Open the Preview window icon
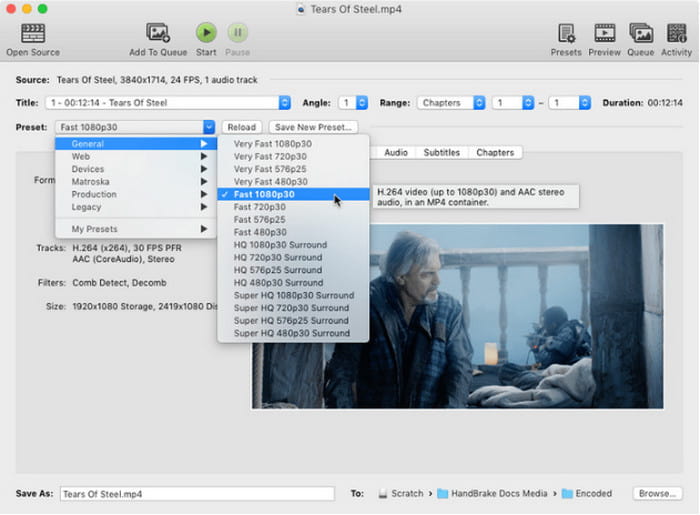700x515 pixels. (x=604, y=33)
